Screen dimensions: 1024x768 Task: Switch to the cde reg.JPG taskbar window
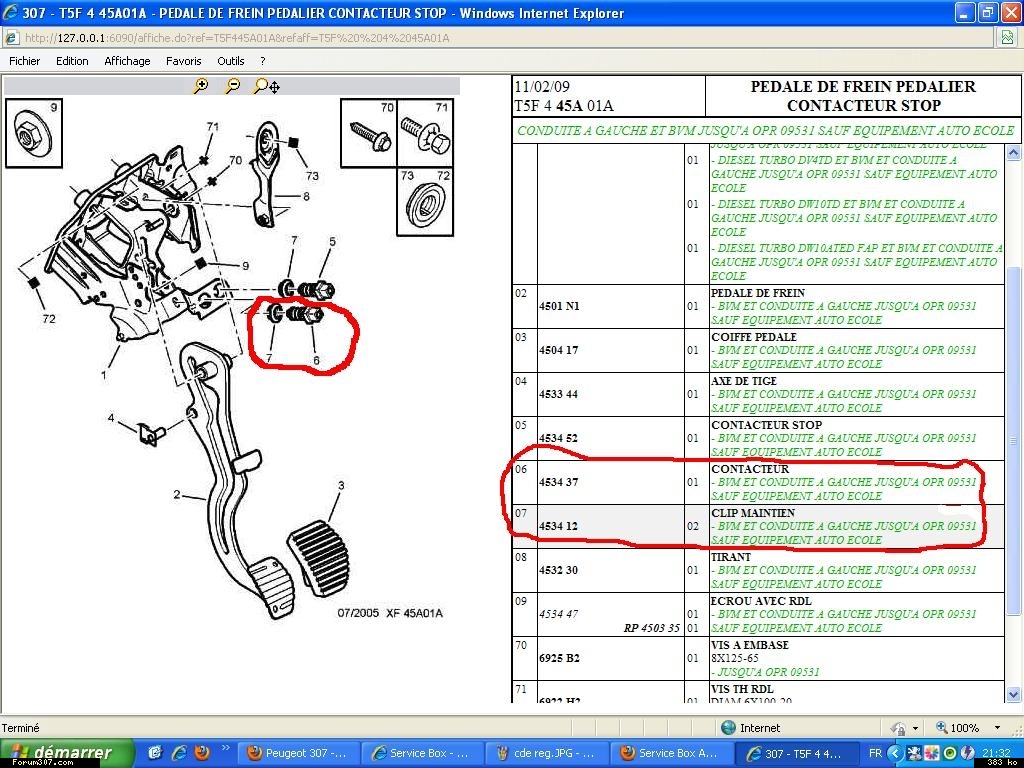pyautogui.click(x=545, y=753)
